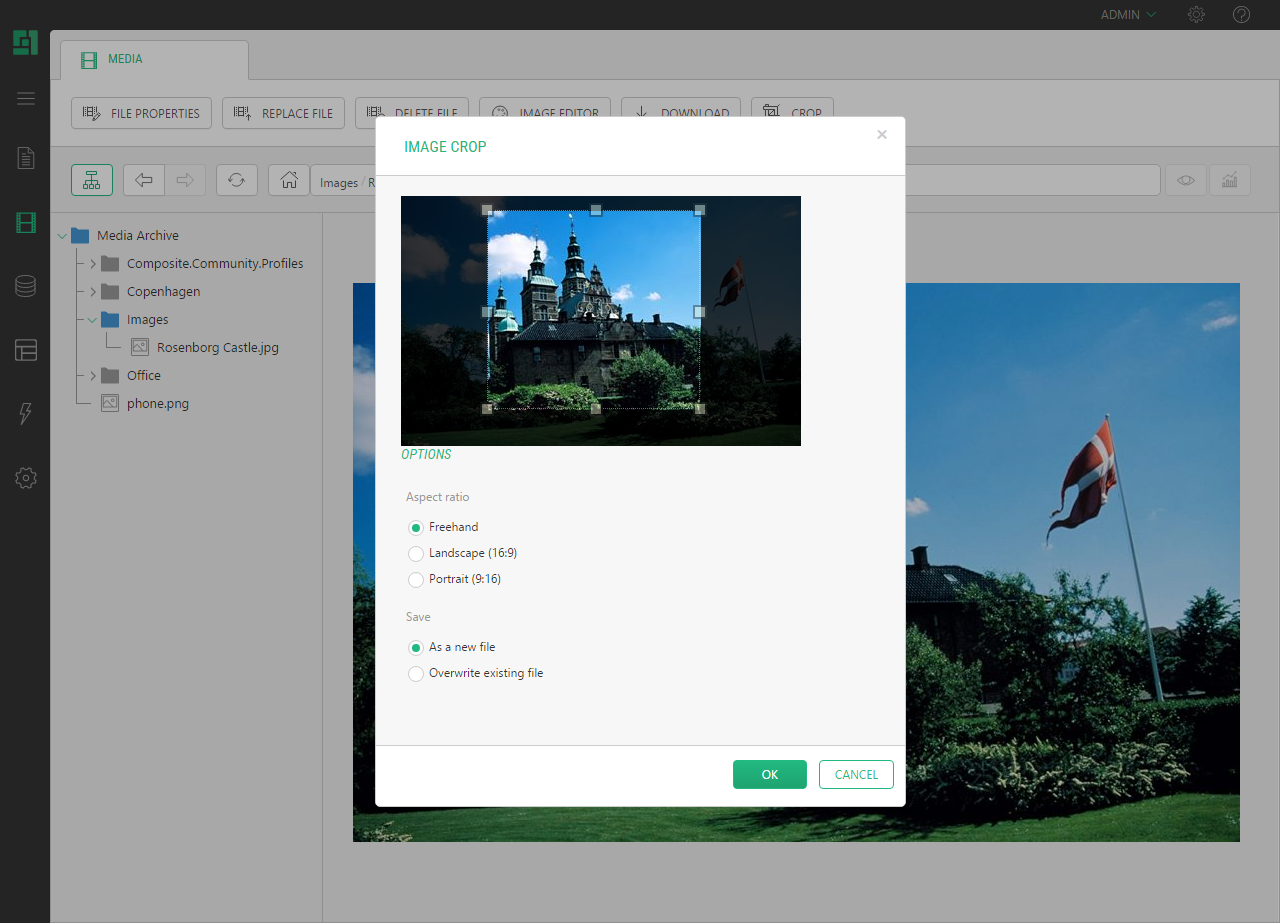Open the System gear perspective in the sidebar

pos(26,478)
